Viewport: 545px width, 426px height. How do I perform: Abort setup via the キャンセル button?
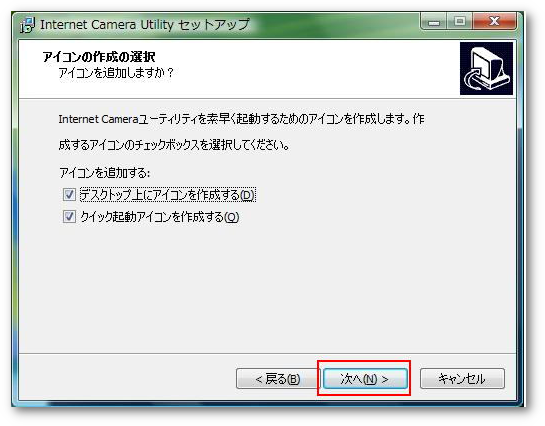pos(462,379)
